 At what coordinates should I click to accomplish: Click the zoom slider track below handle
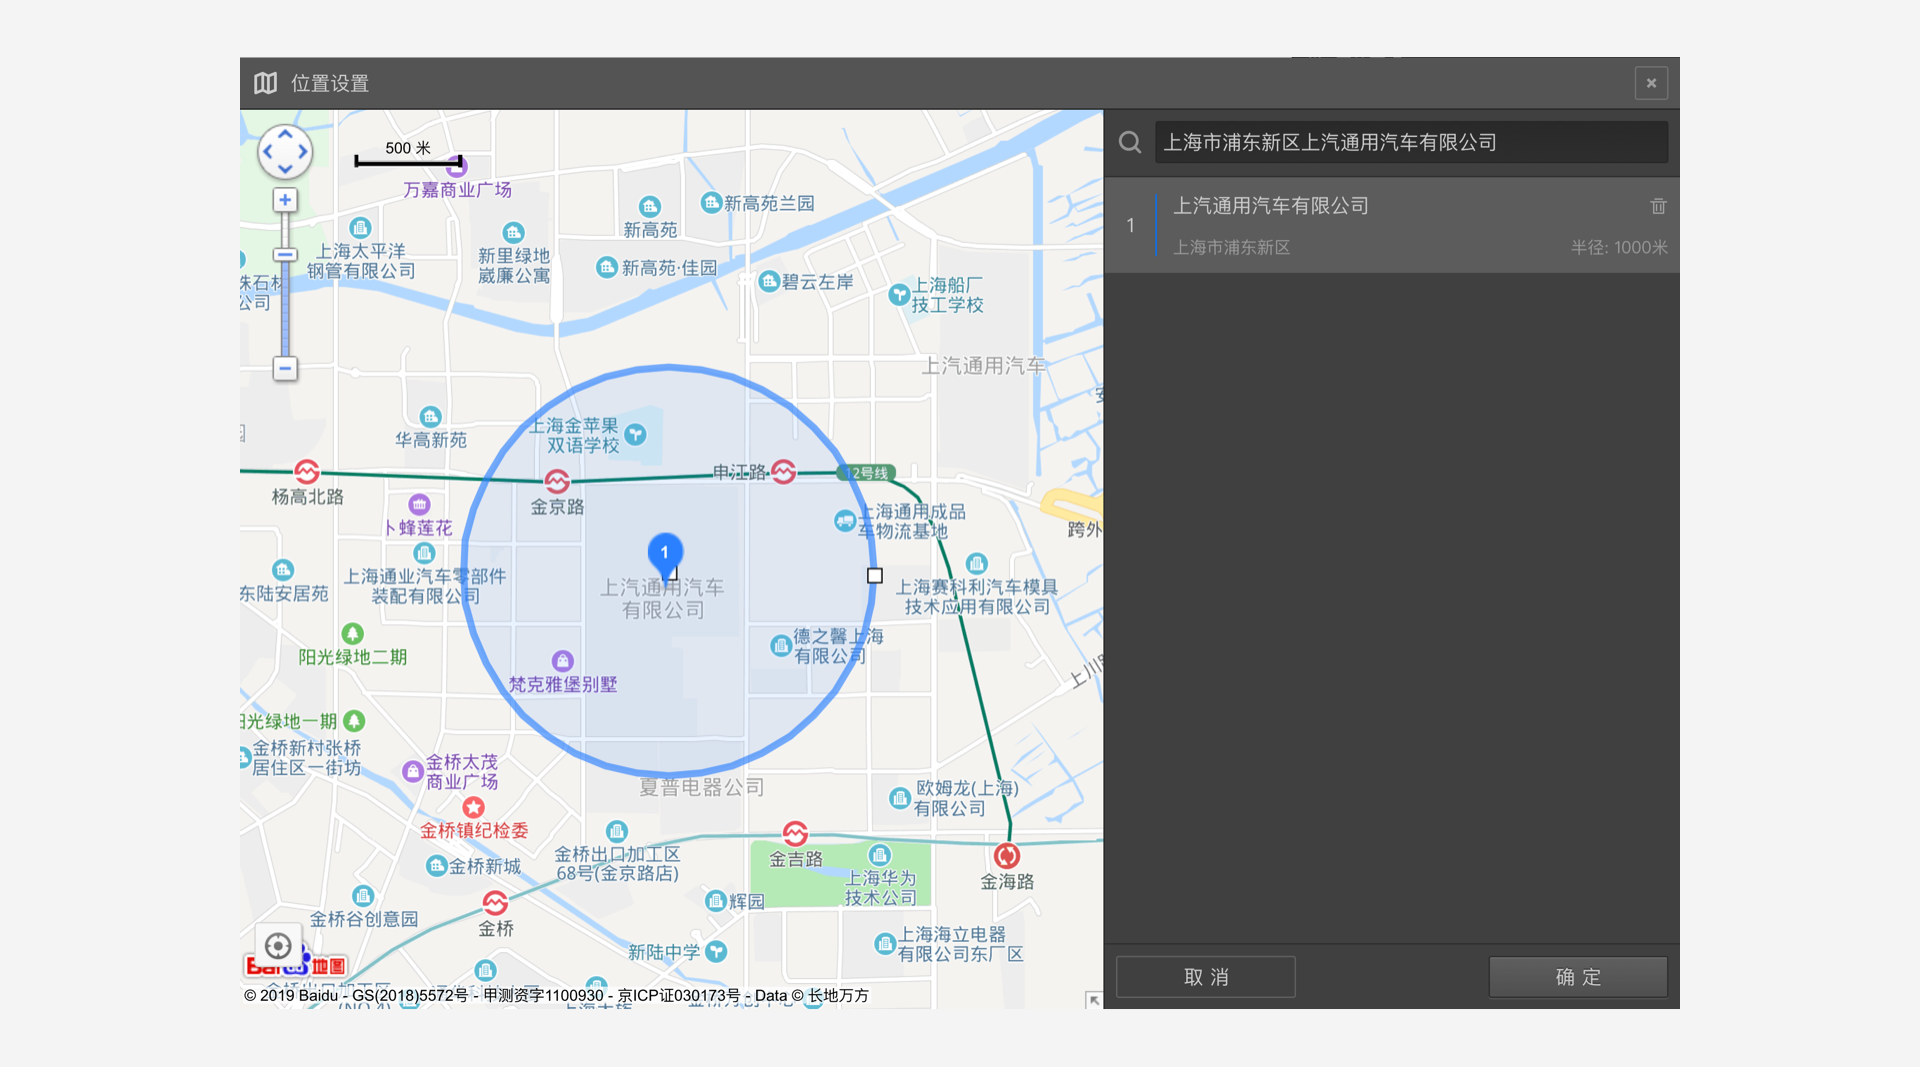285,310
